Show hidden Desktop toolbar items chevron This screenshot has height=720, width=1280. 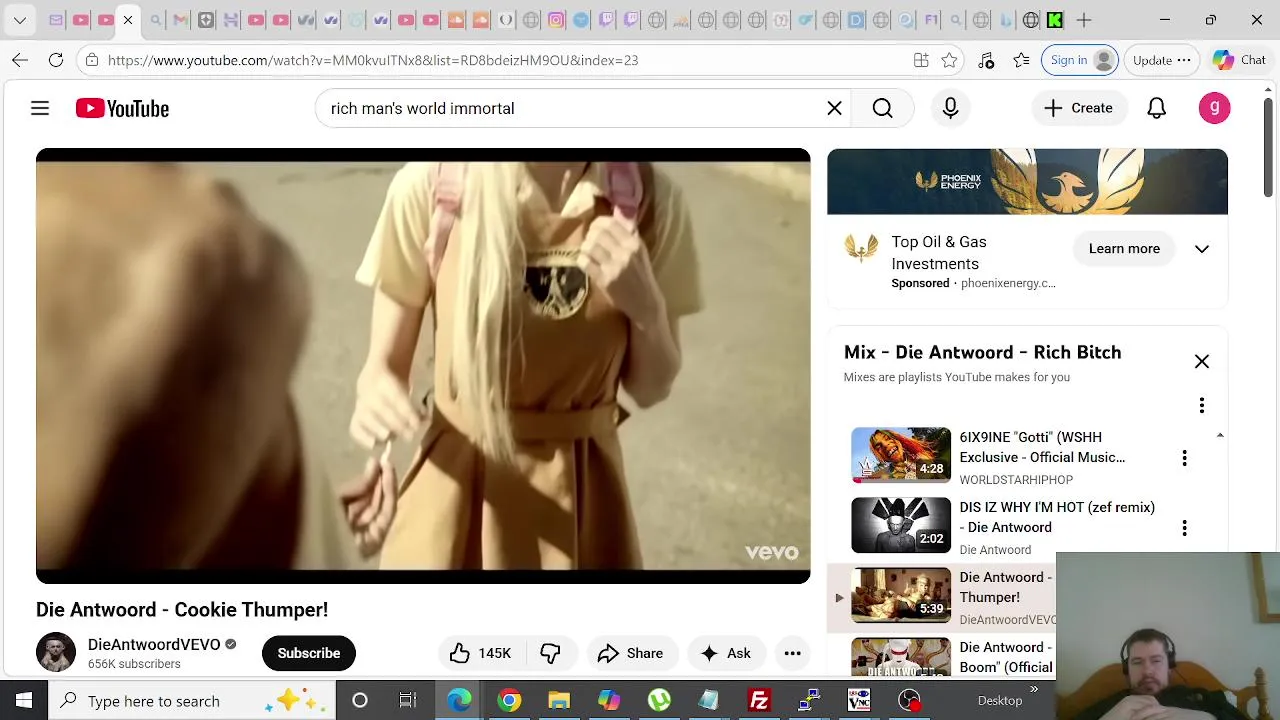1034,689
